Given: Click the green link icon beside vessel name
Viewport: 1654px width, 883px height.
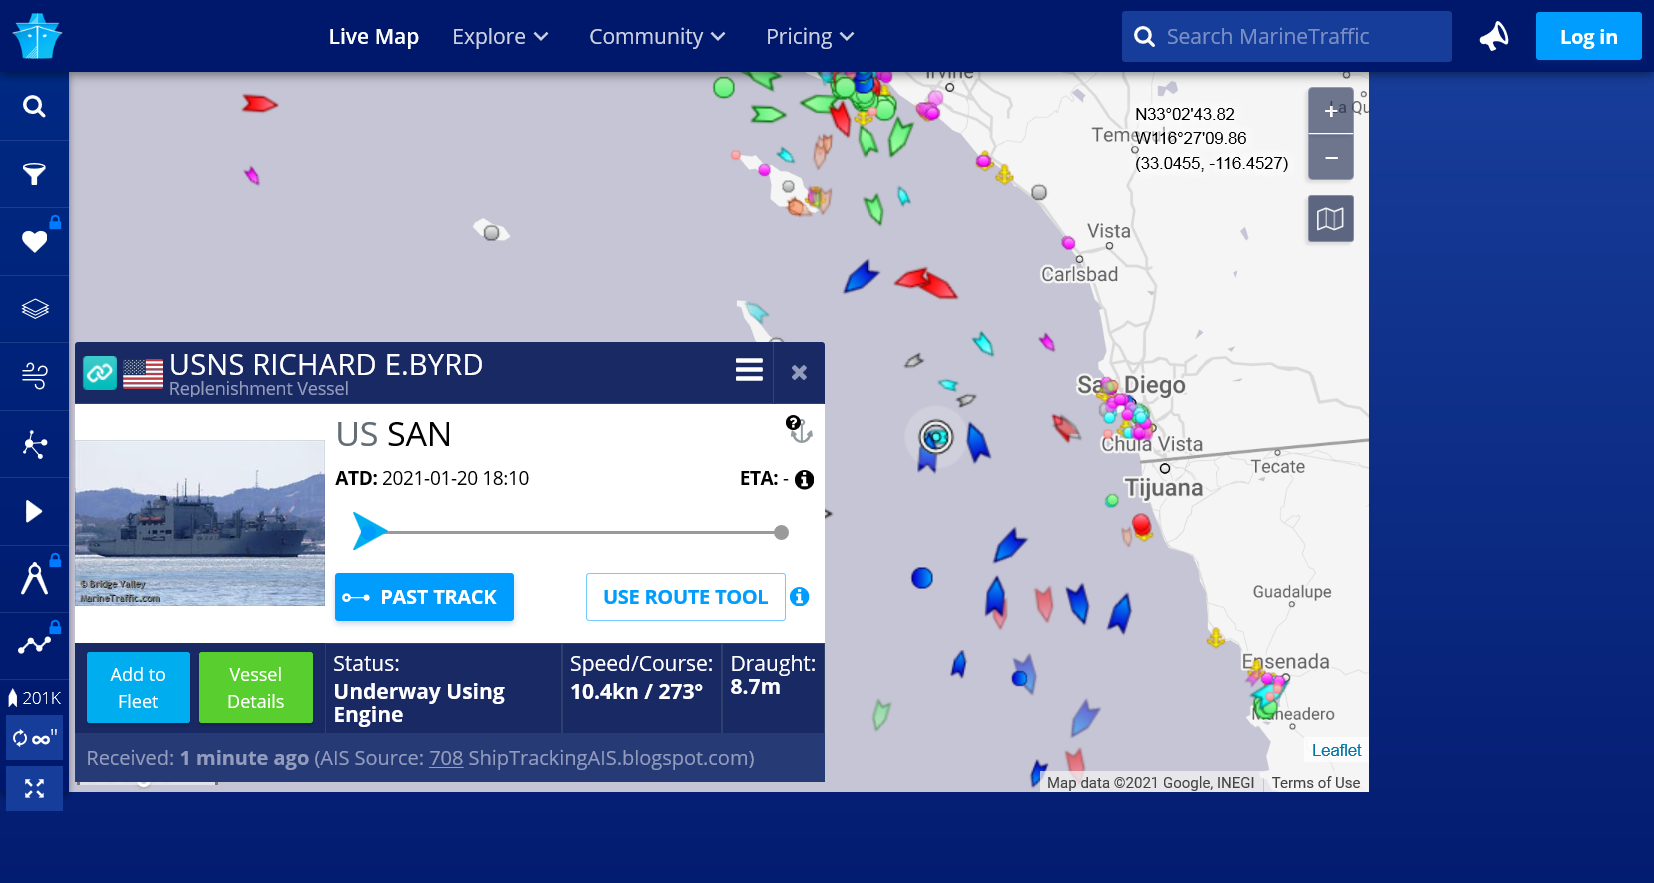Looking at the screenshot, I should [x=100, y=373].
